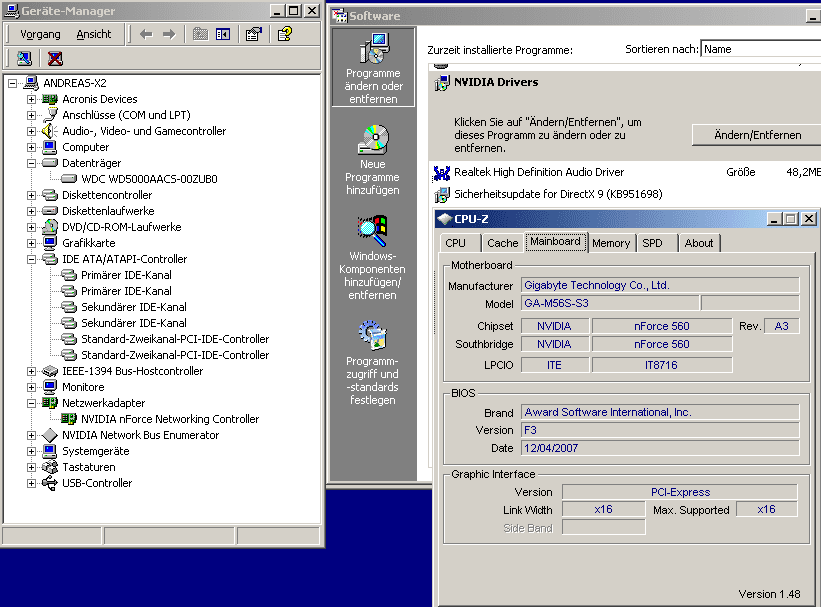This screenshot has width=821, height=607.
Task: Click the Realtek audio driver crab icon
Action: (x=442, y=172)
